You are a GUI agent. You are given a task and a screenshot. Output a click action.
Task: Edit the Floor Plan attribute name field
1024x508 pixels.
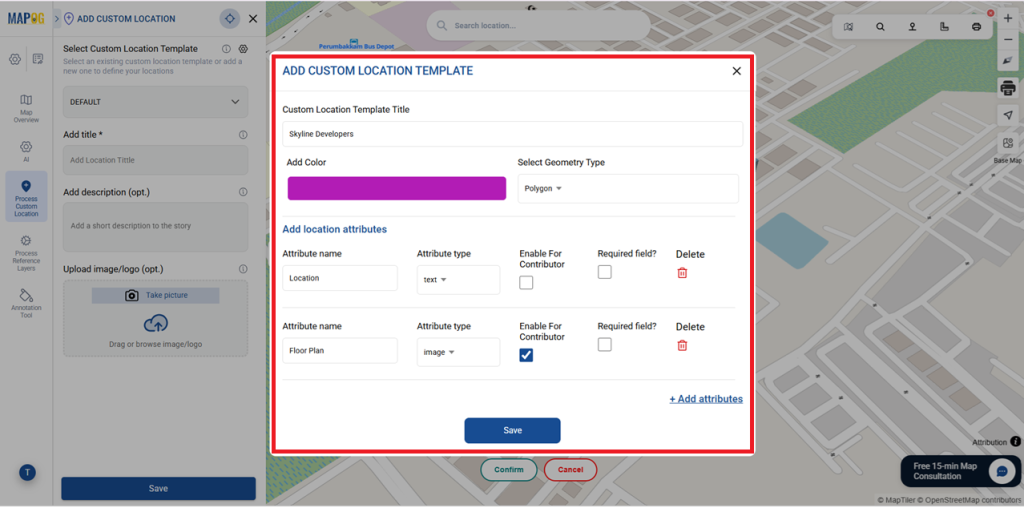pos(340,351)
